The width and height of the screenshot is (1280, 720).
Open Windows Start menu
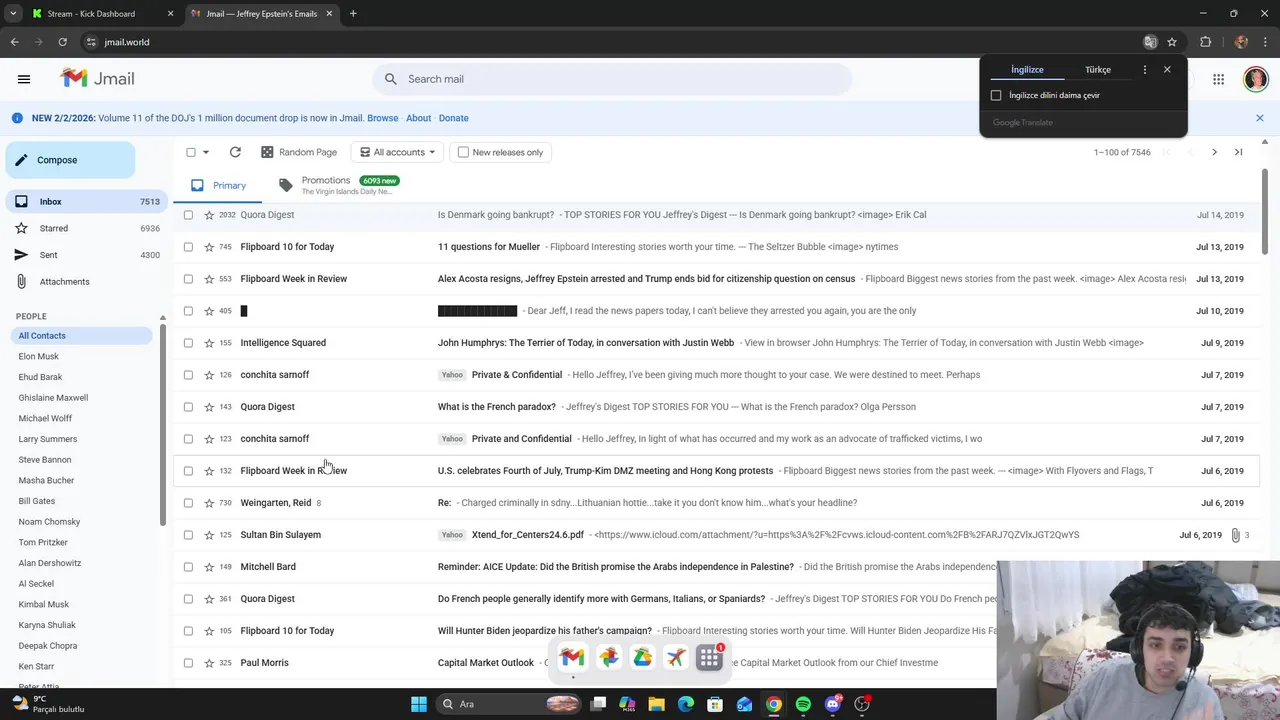(x=419, y=704)
